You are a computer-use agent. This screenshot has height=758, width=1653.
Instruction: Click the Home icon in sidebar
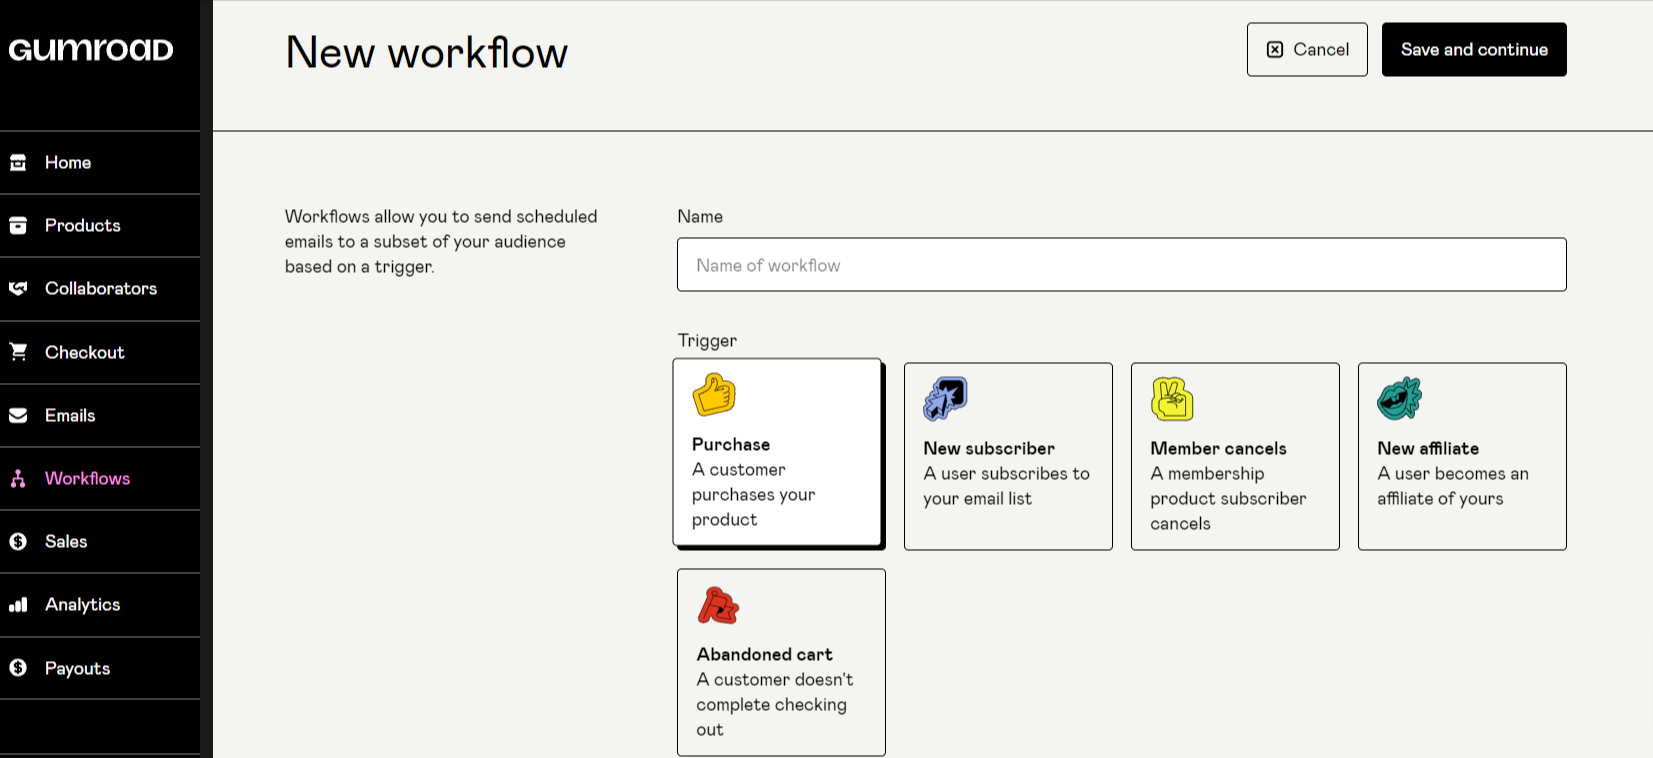tap(18, 163)
